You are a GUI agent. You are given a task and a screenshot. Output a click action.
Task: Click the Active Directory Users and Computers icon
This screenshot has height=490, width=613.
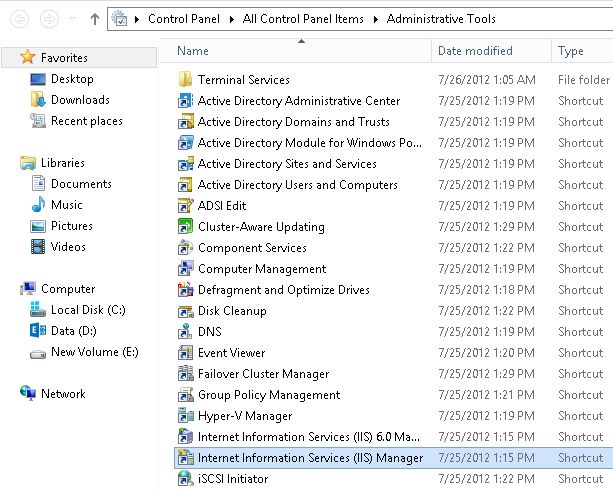pyautogui.click(x=185, y=185)
